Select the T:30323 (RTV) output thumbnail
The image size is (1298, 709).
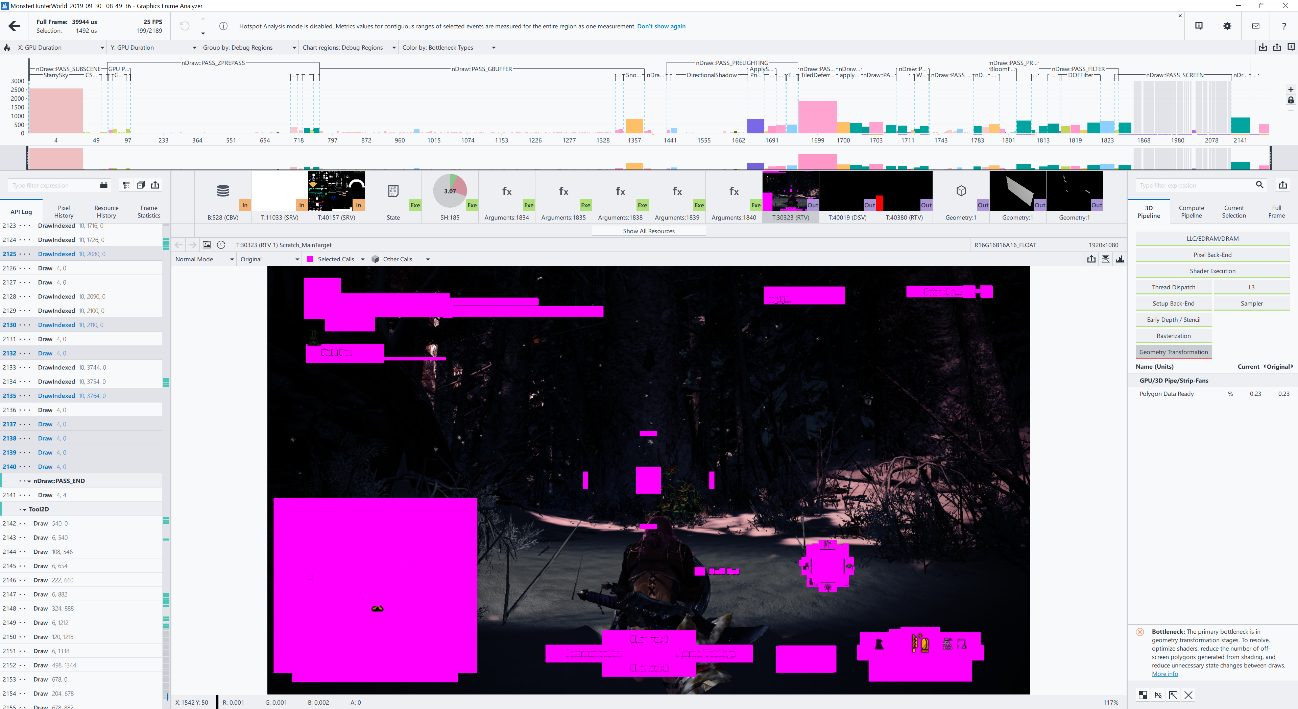(x=791, y=195)
